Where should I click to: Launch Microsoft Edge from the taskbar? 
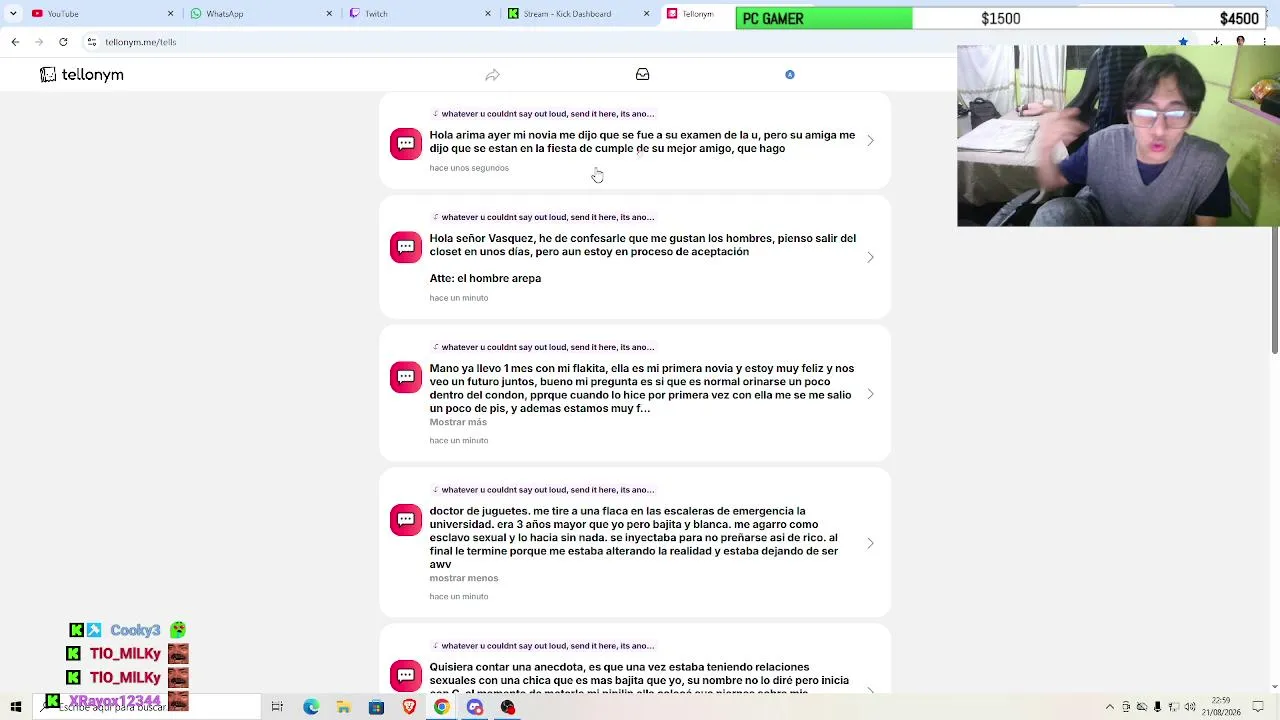tap(311, 707)
